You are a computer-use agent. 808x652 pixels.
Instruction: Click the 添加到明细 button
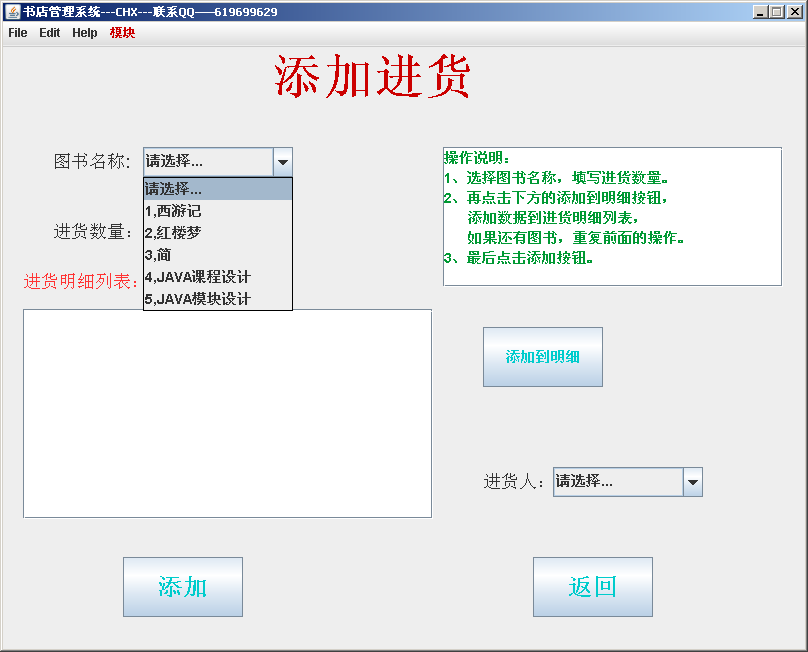point(543,357)
